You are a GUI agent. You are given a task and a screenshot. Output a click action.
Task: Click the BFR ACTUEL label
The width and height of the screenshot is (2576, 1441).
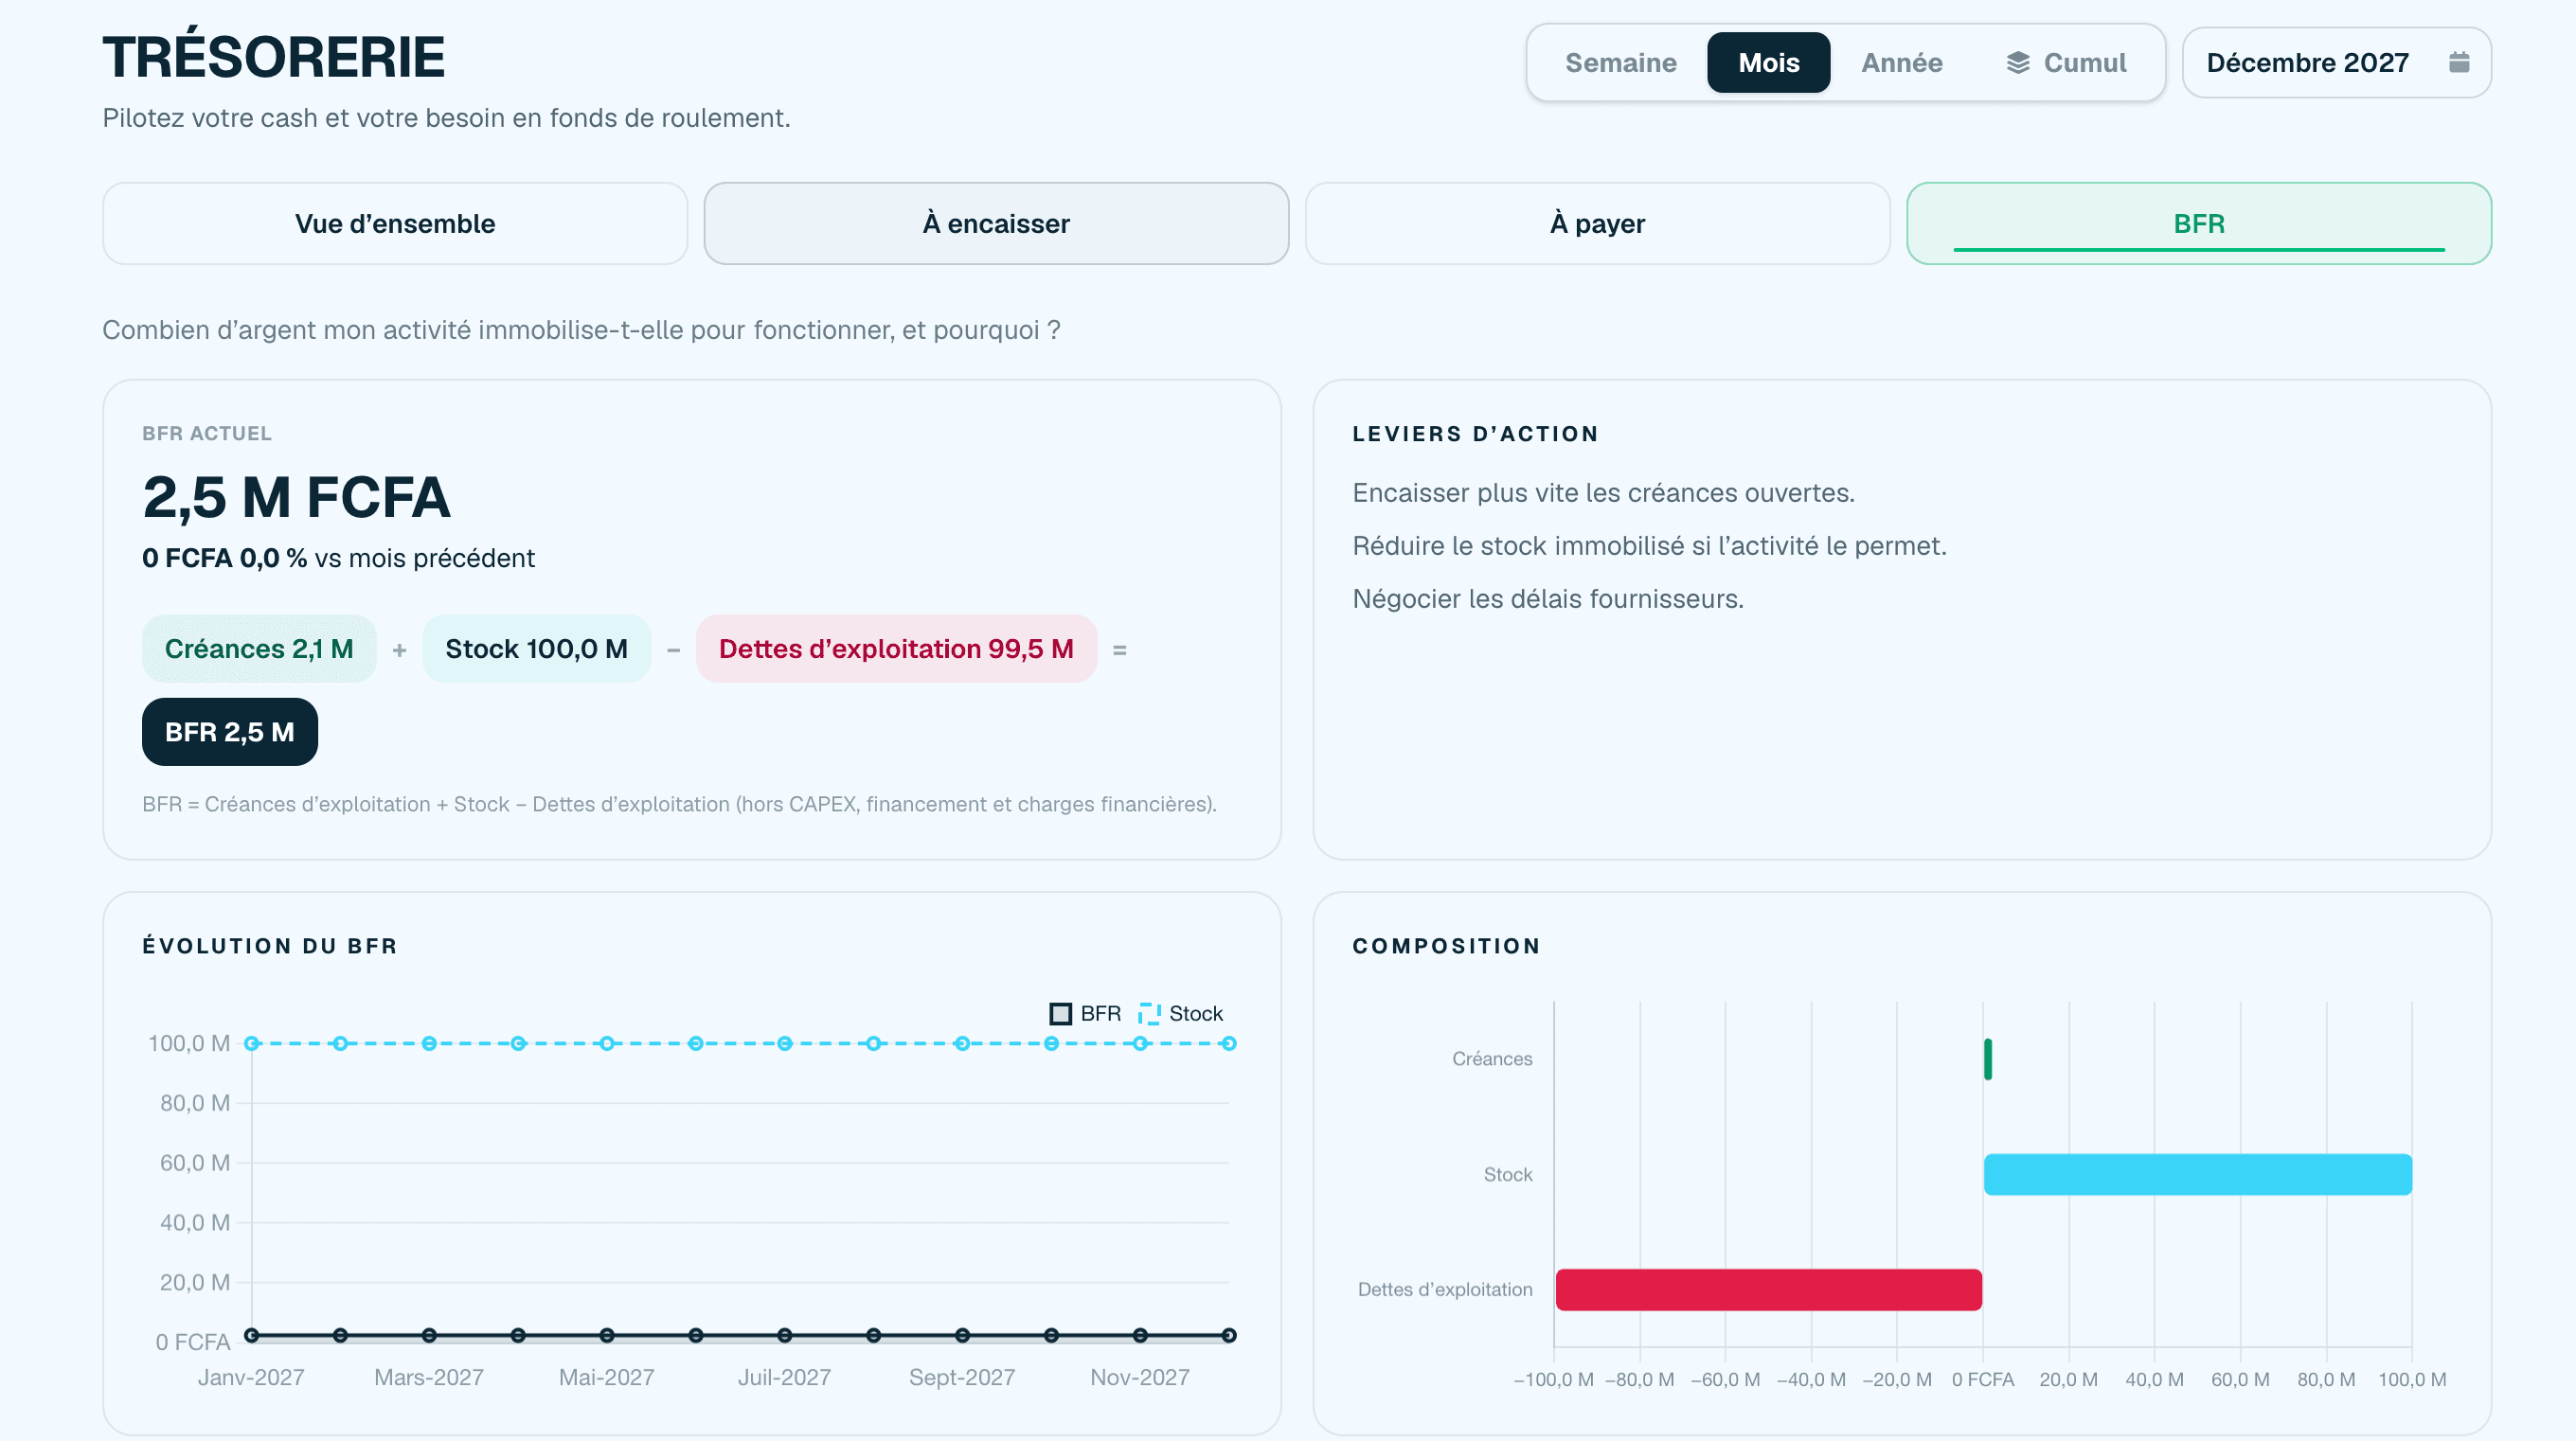click(x=207, y=433)
